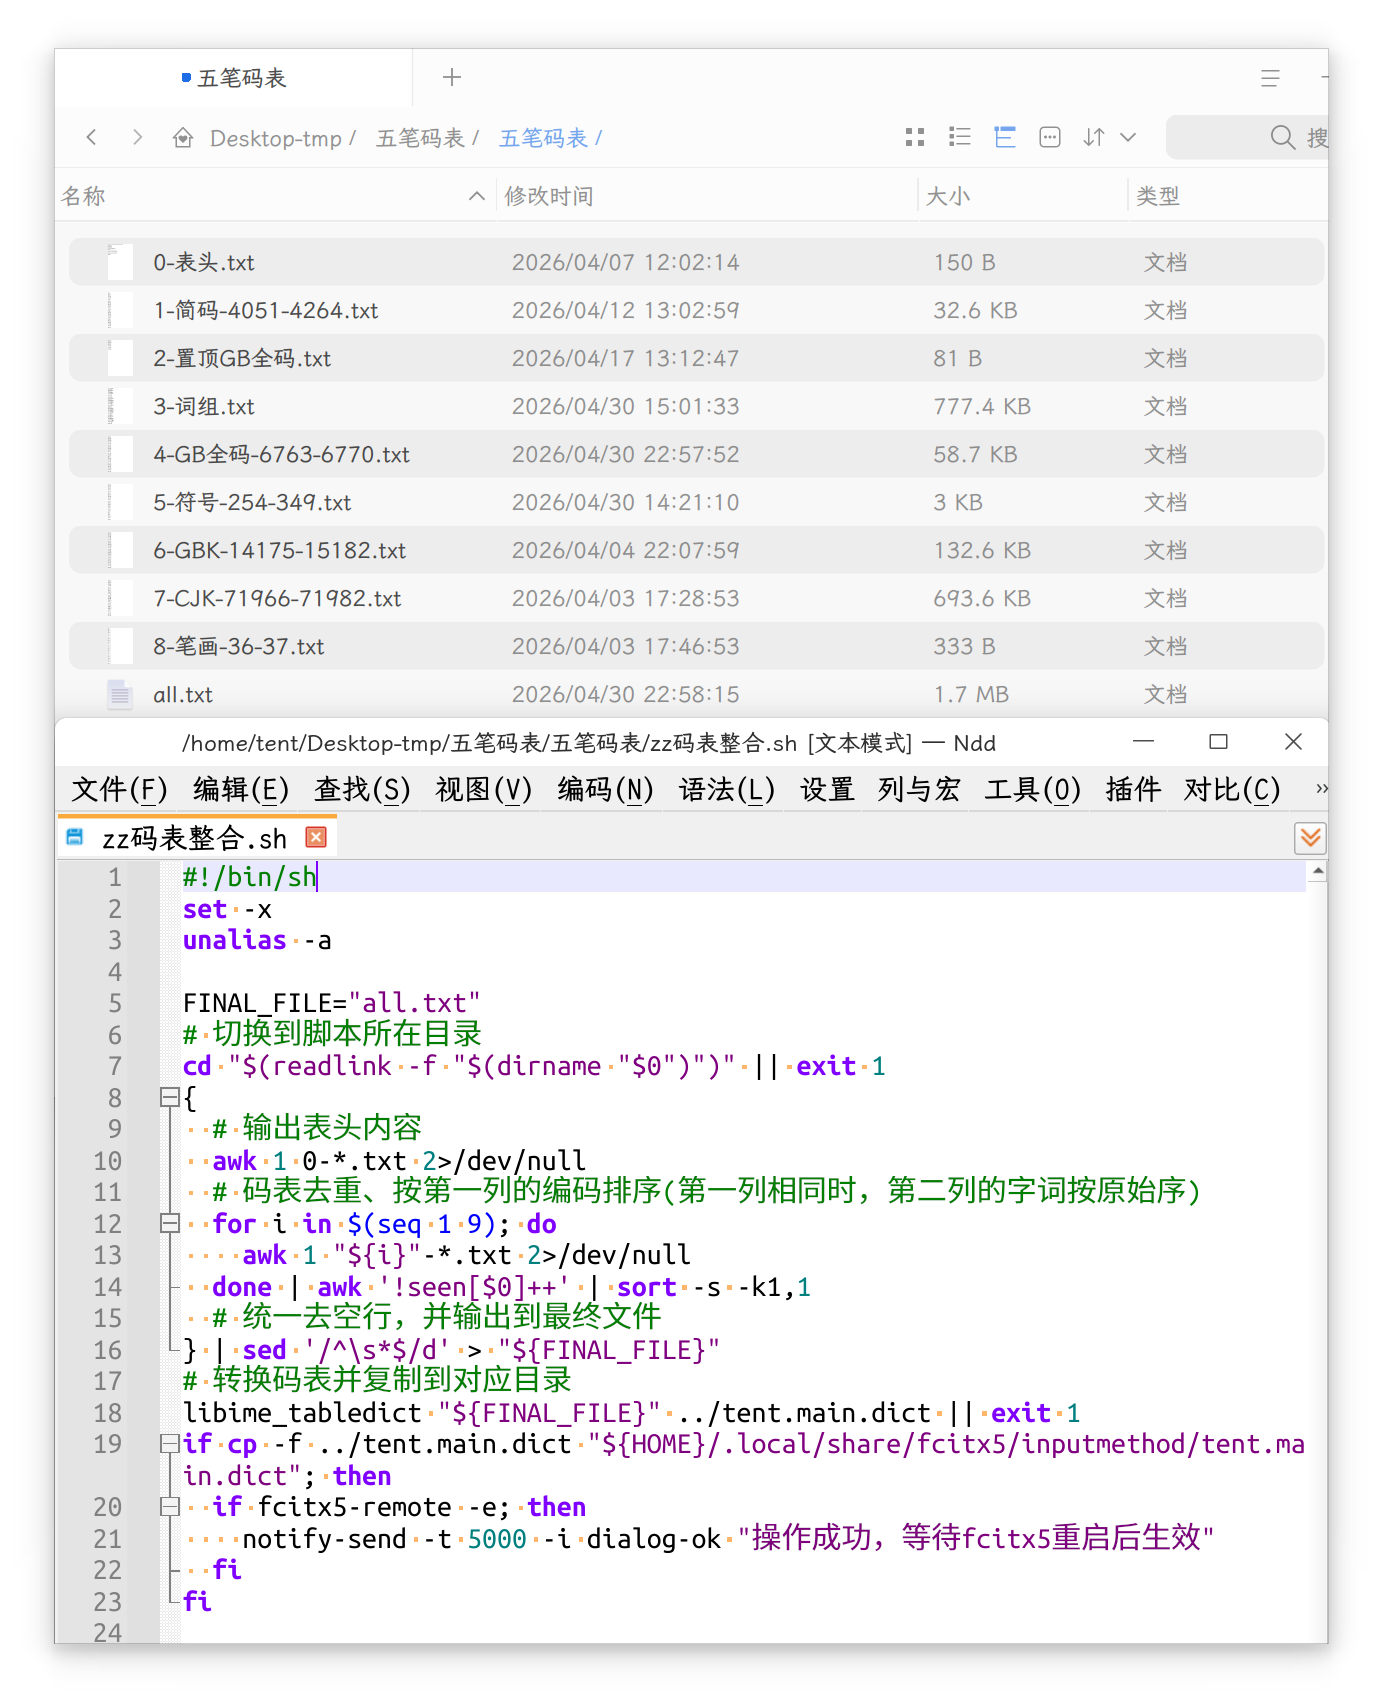Open the 编辑(E) menu in Ndd
This screenshot has height=1704, width=1383.
pos(241,790)
